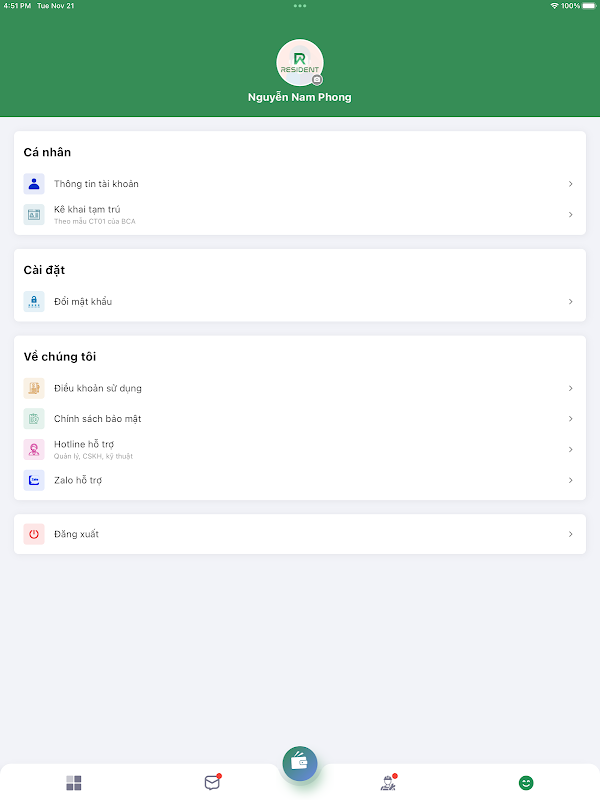Open the Zalo hỗ trợ link
Screen dimensions: 600x800
[78, 481]
